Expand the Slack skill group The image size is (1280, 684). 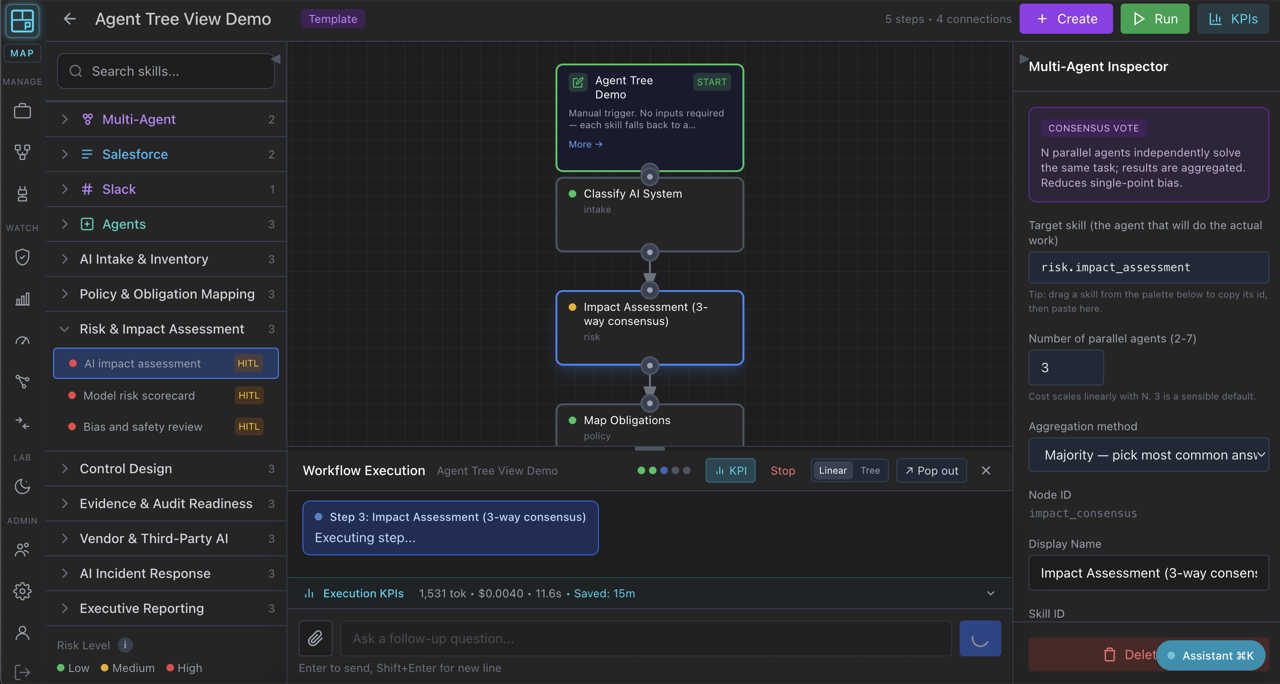click(x=166, y=189)
